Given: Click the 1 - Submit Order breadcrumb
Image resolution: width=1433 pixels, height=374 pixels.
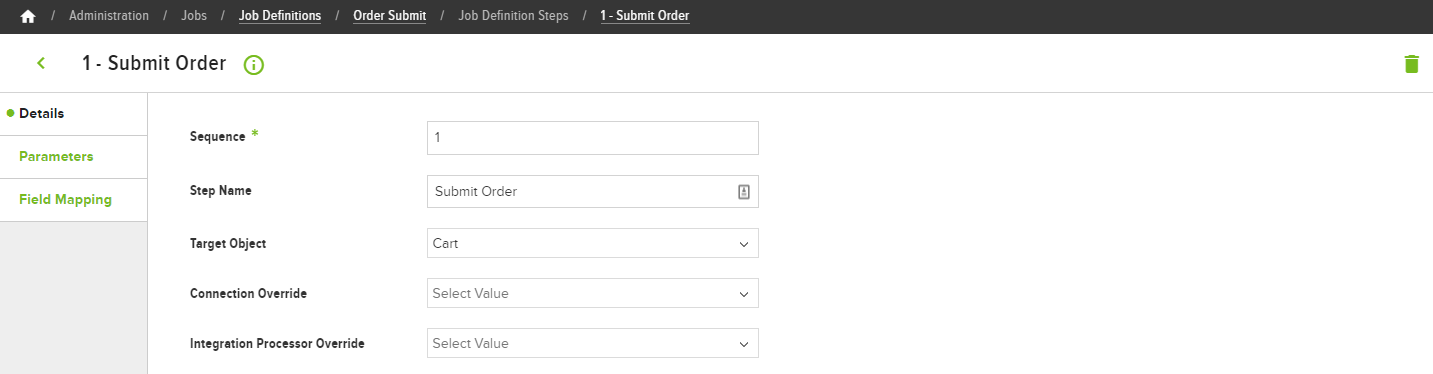Looking at the screenshot, I should 645,16.
